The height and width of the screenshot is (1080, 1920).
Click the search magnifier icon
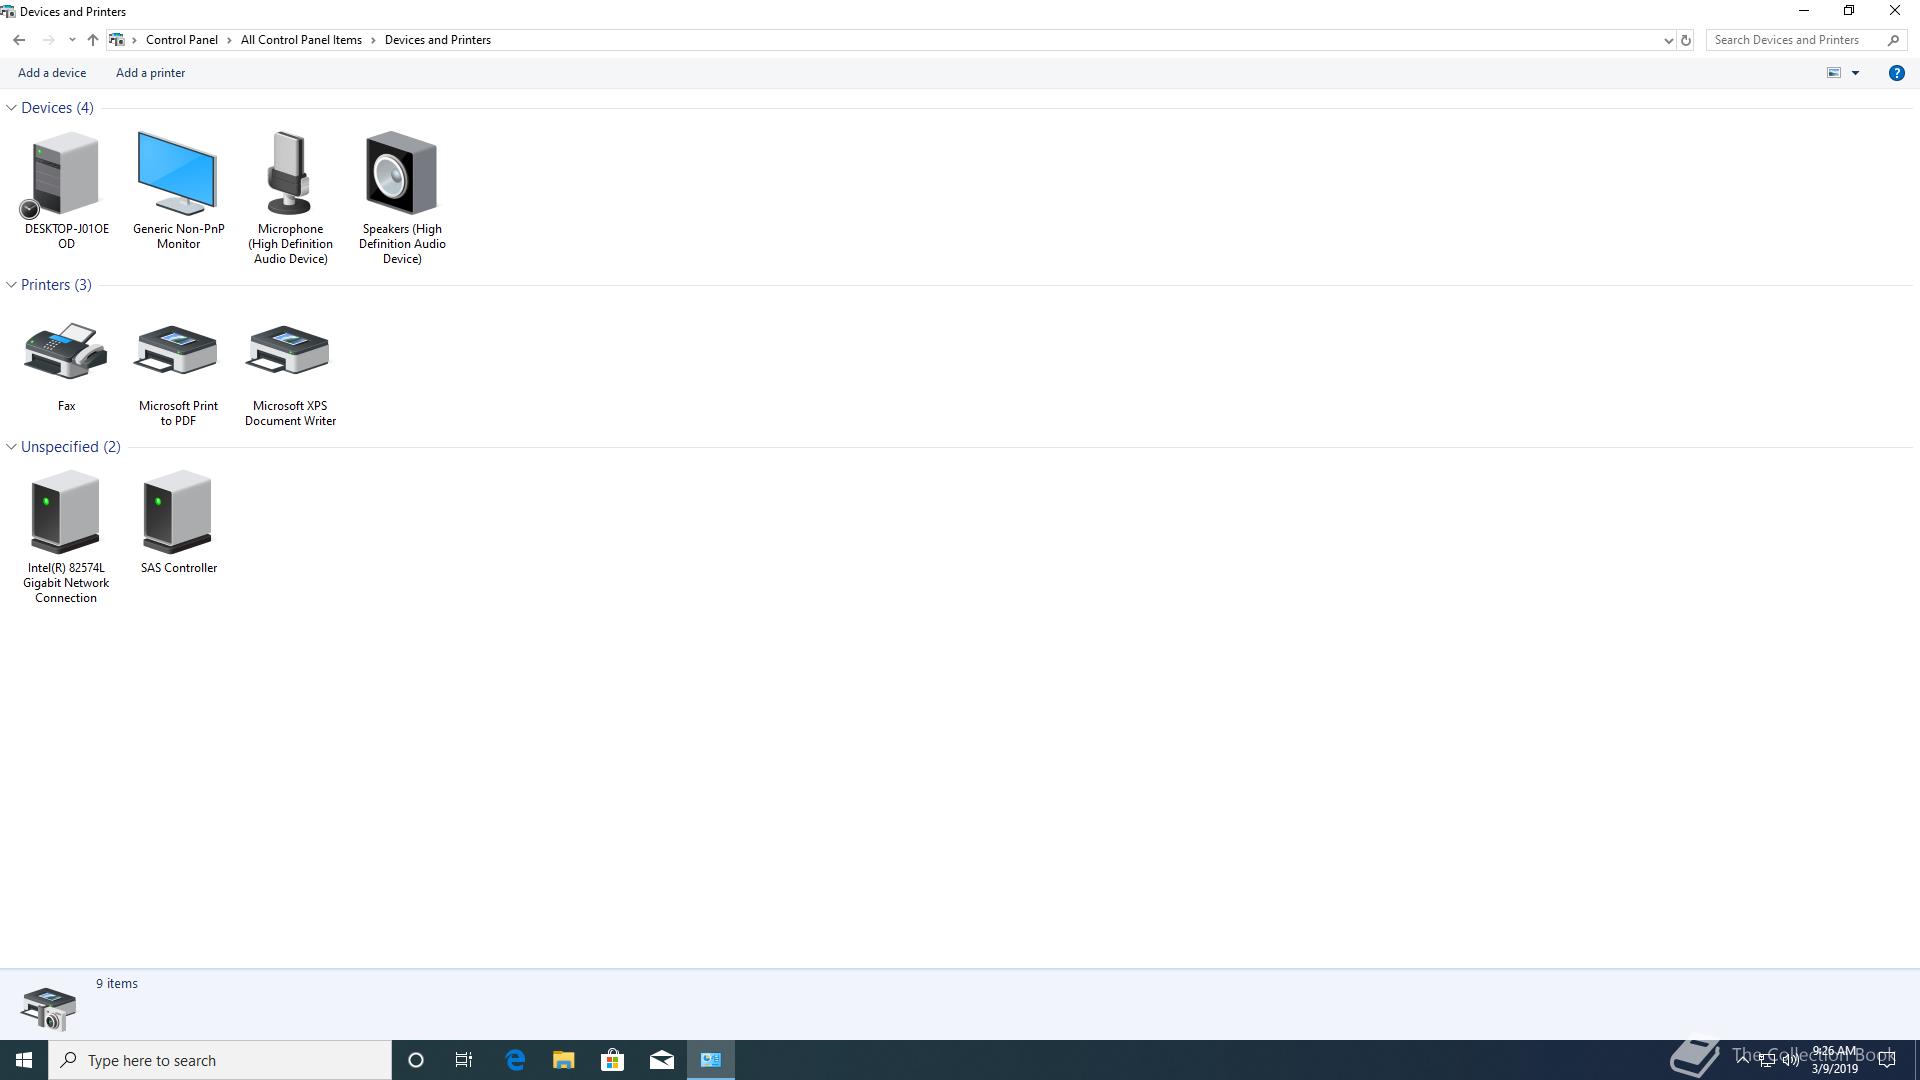(x=1893, y=40)
